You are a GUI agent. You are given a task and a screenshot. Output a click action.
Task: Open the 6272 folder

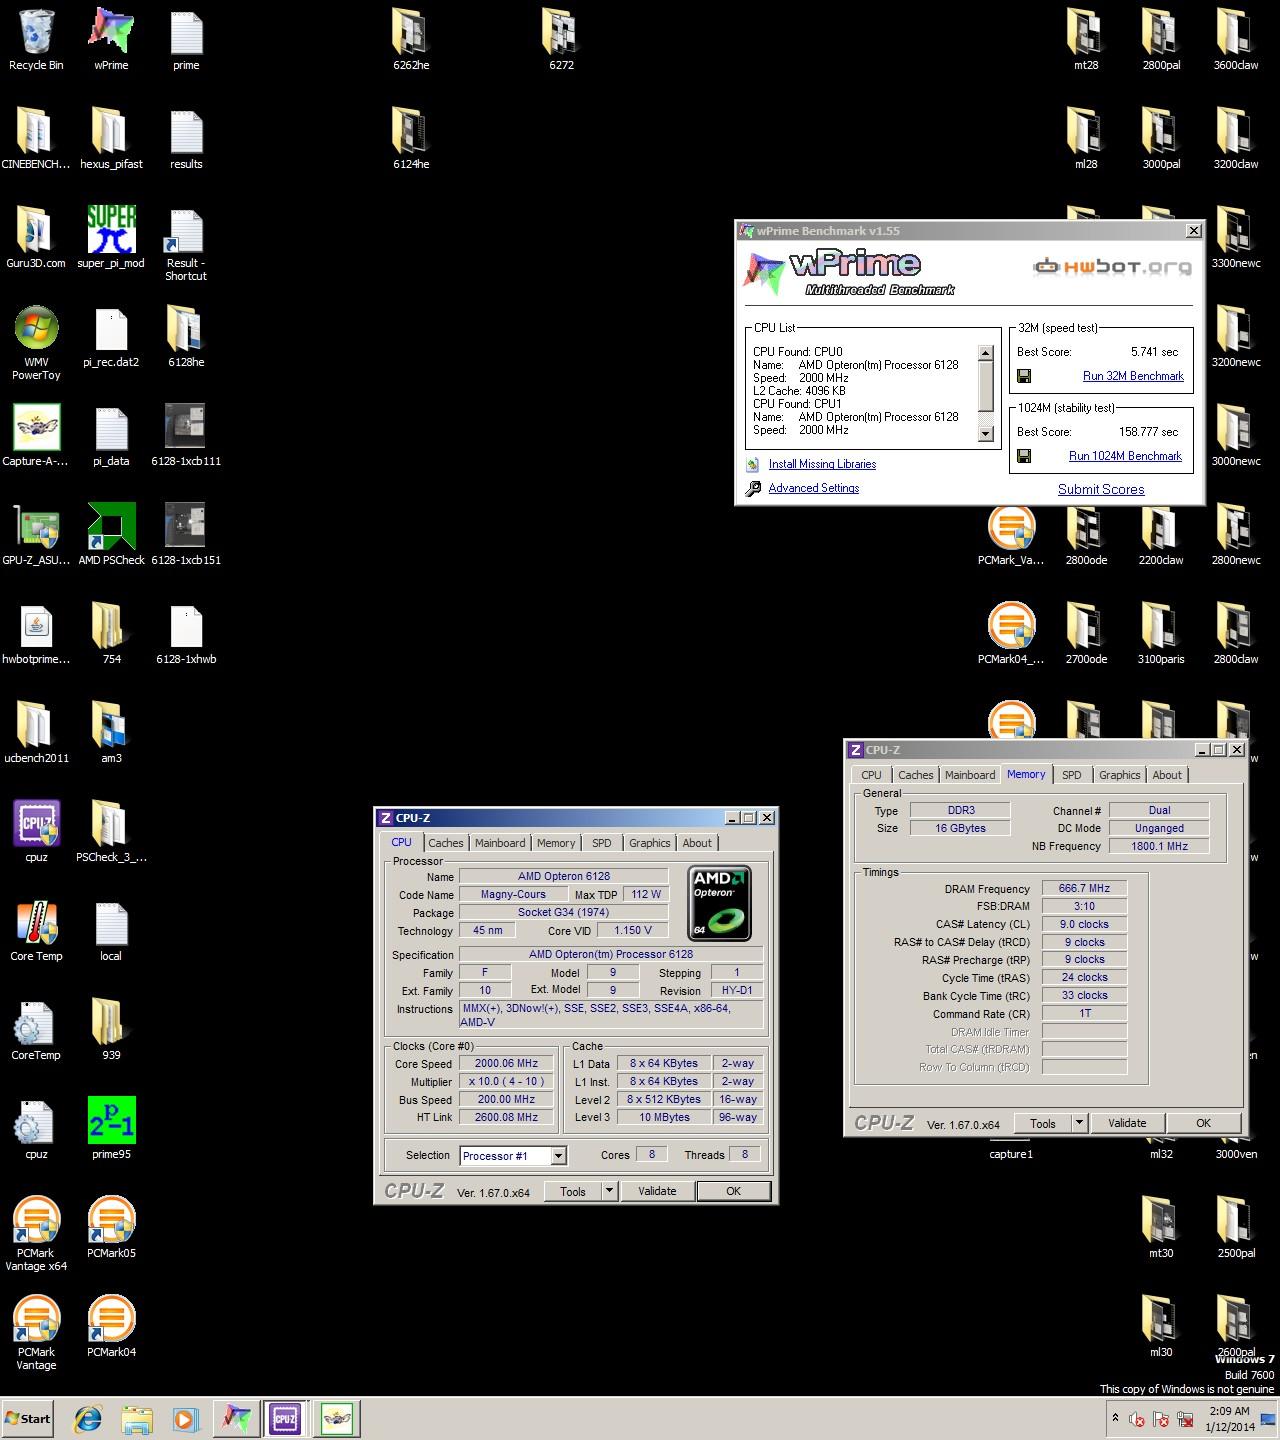pyautogui.click(x=561, y=39)
